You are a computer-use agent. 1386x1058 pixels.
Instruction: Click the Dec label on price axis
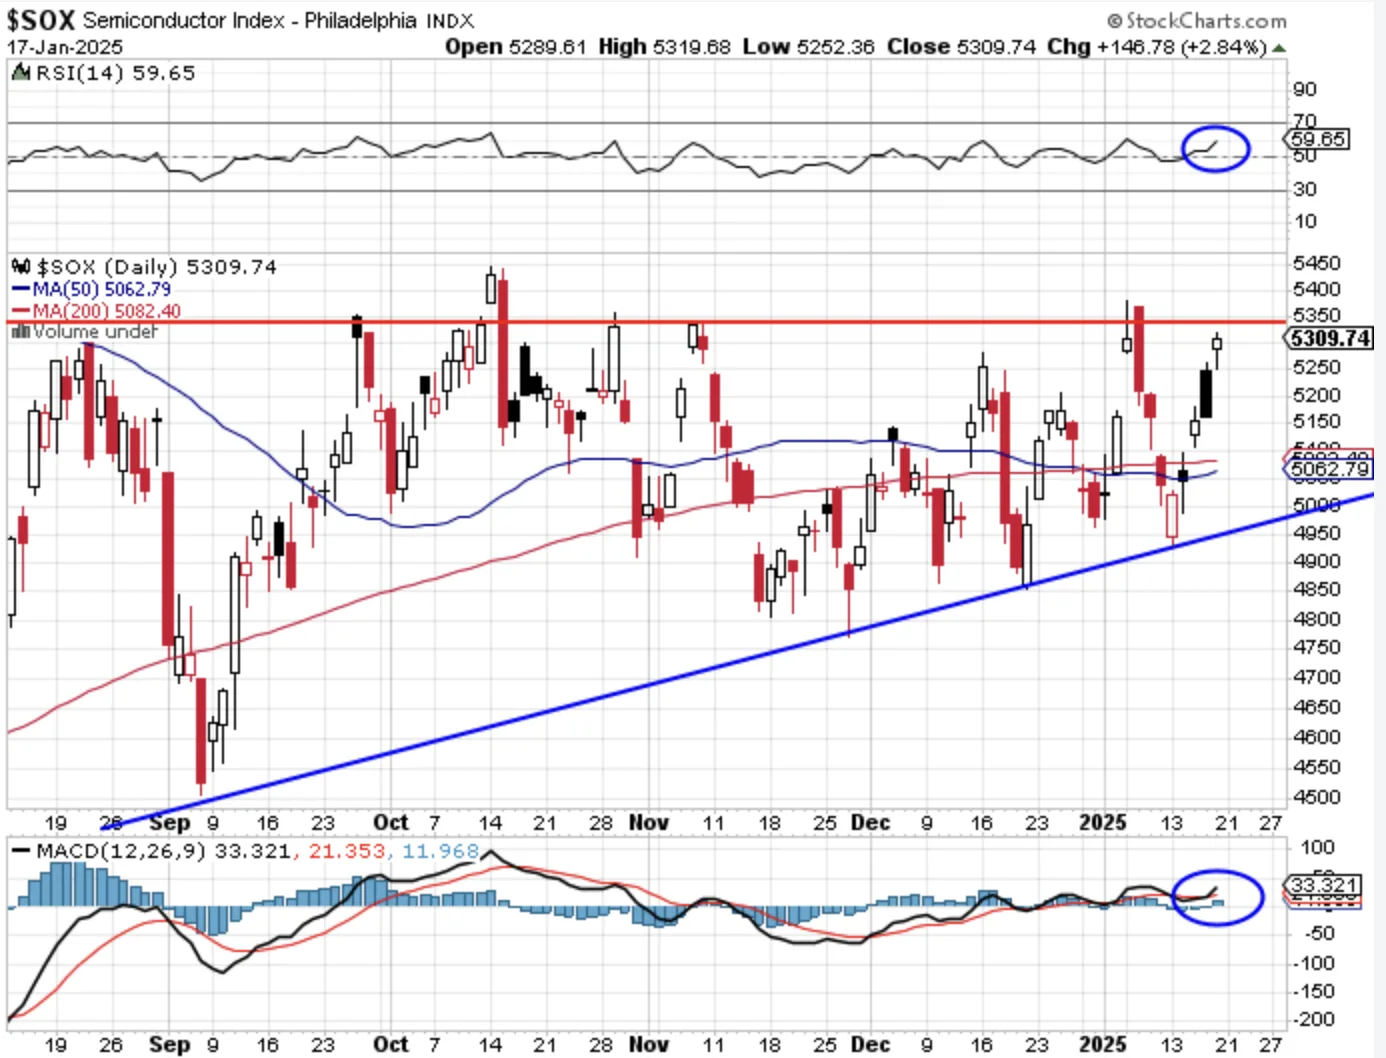(870, 822)
